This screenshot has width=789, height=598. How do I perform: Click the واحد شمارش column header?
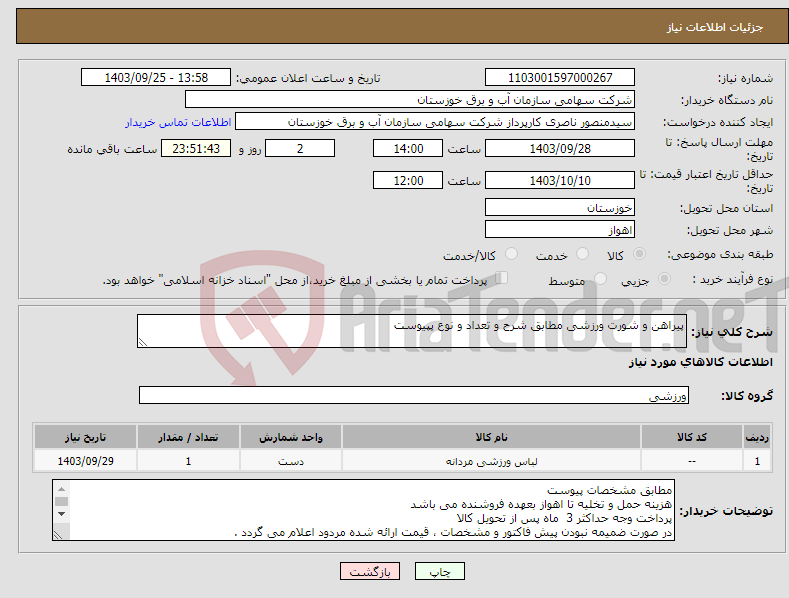(x=291, y=437)
